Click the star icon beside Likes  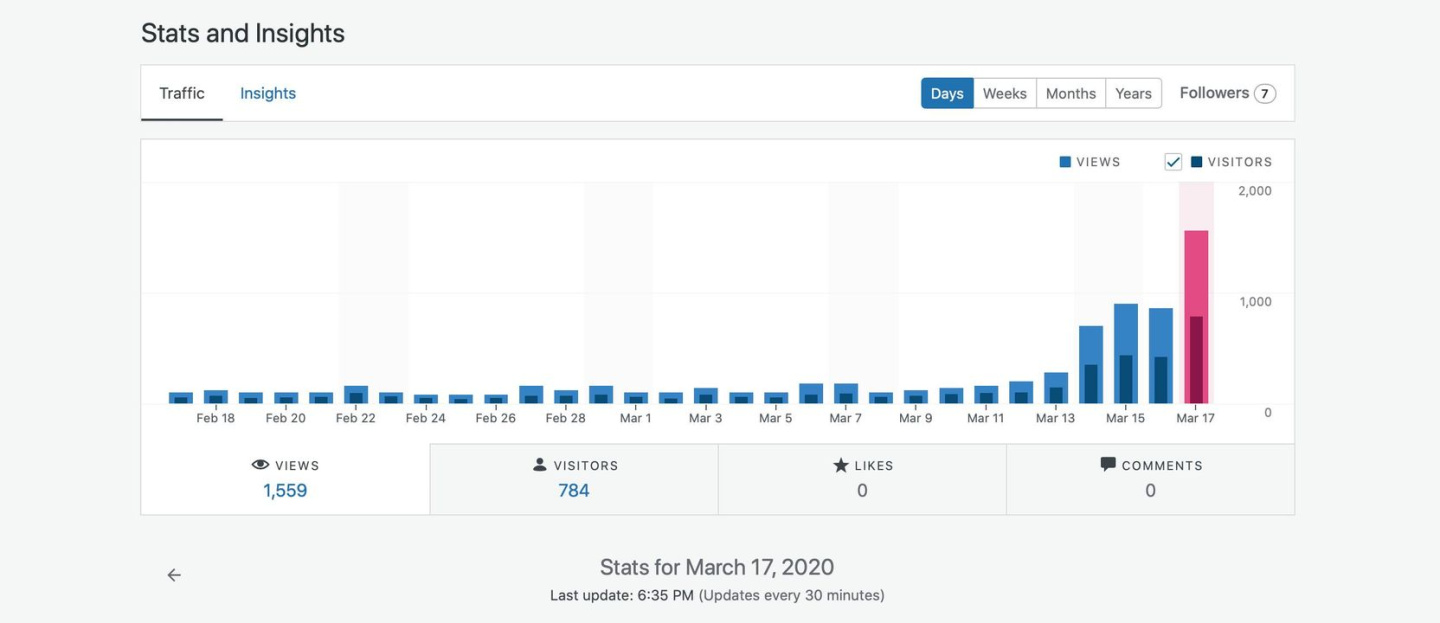coord(841,465)
